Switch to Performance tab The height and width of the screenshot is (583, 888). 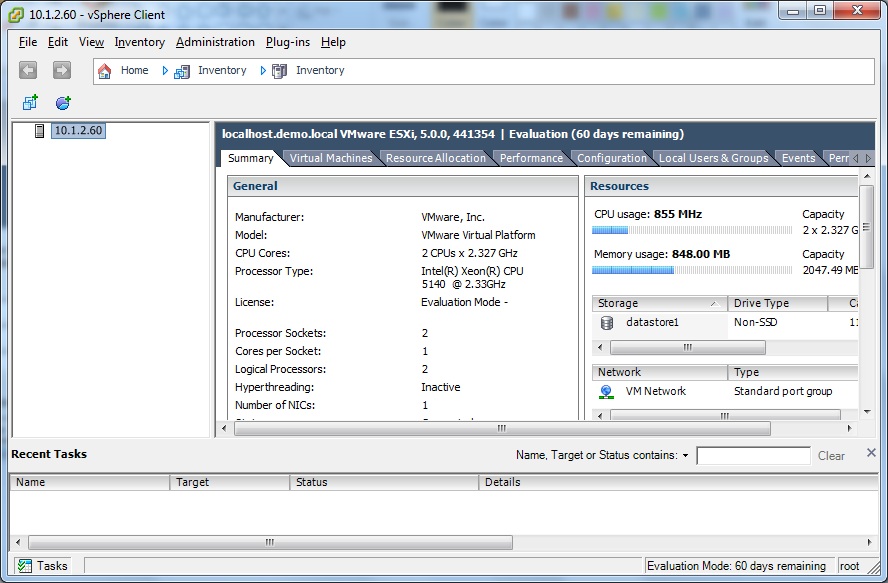pyautogui.click(x=531, y=158)
